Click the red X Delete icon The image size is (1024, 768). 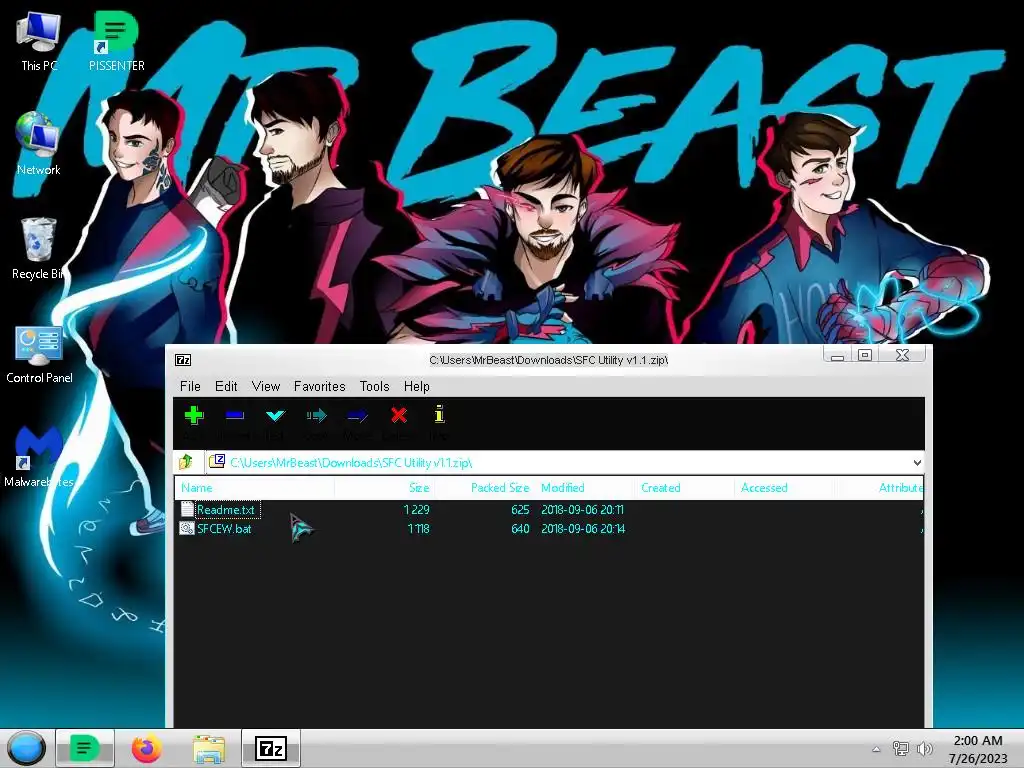click(x=398, y=415)
